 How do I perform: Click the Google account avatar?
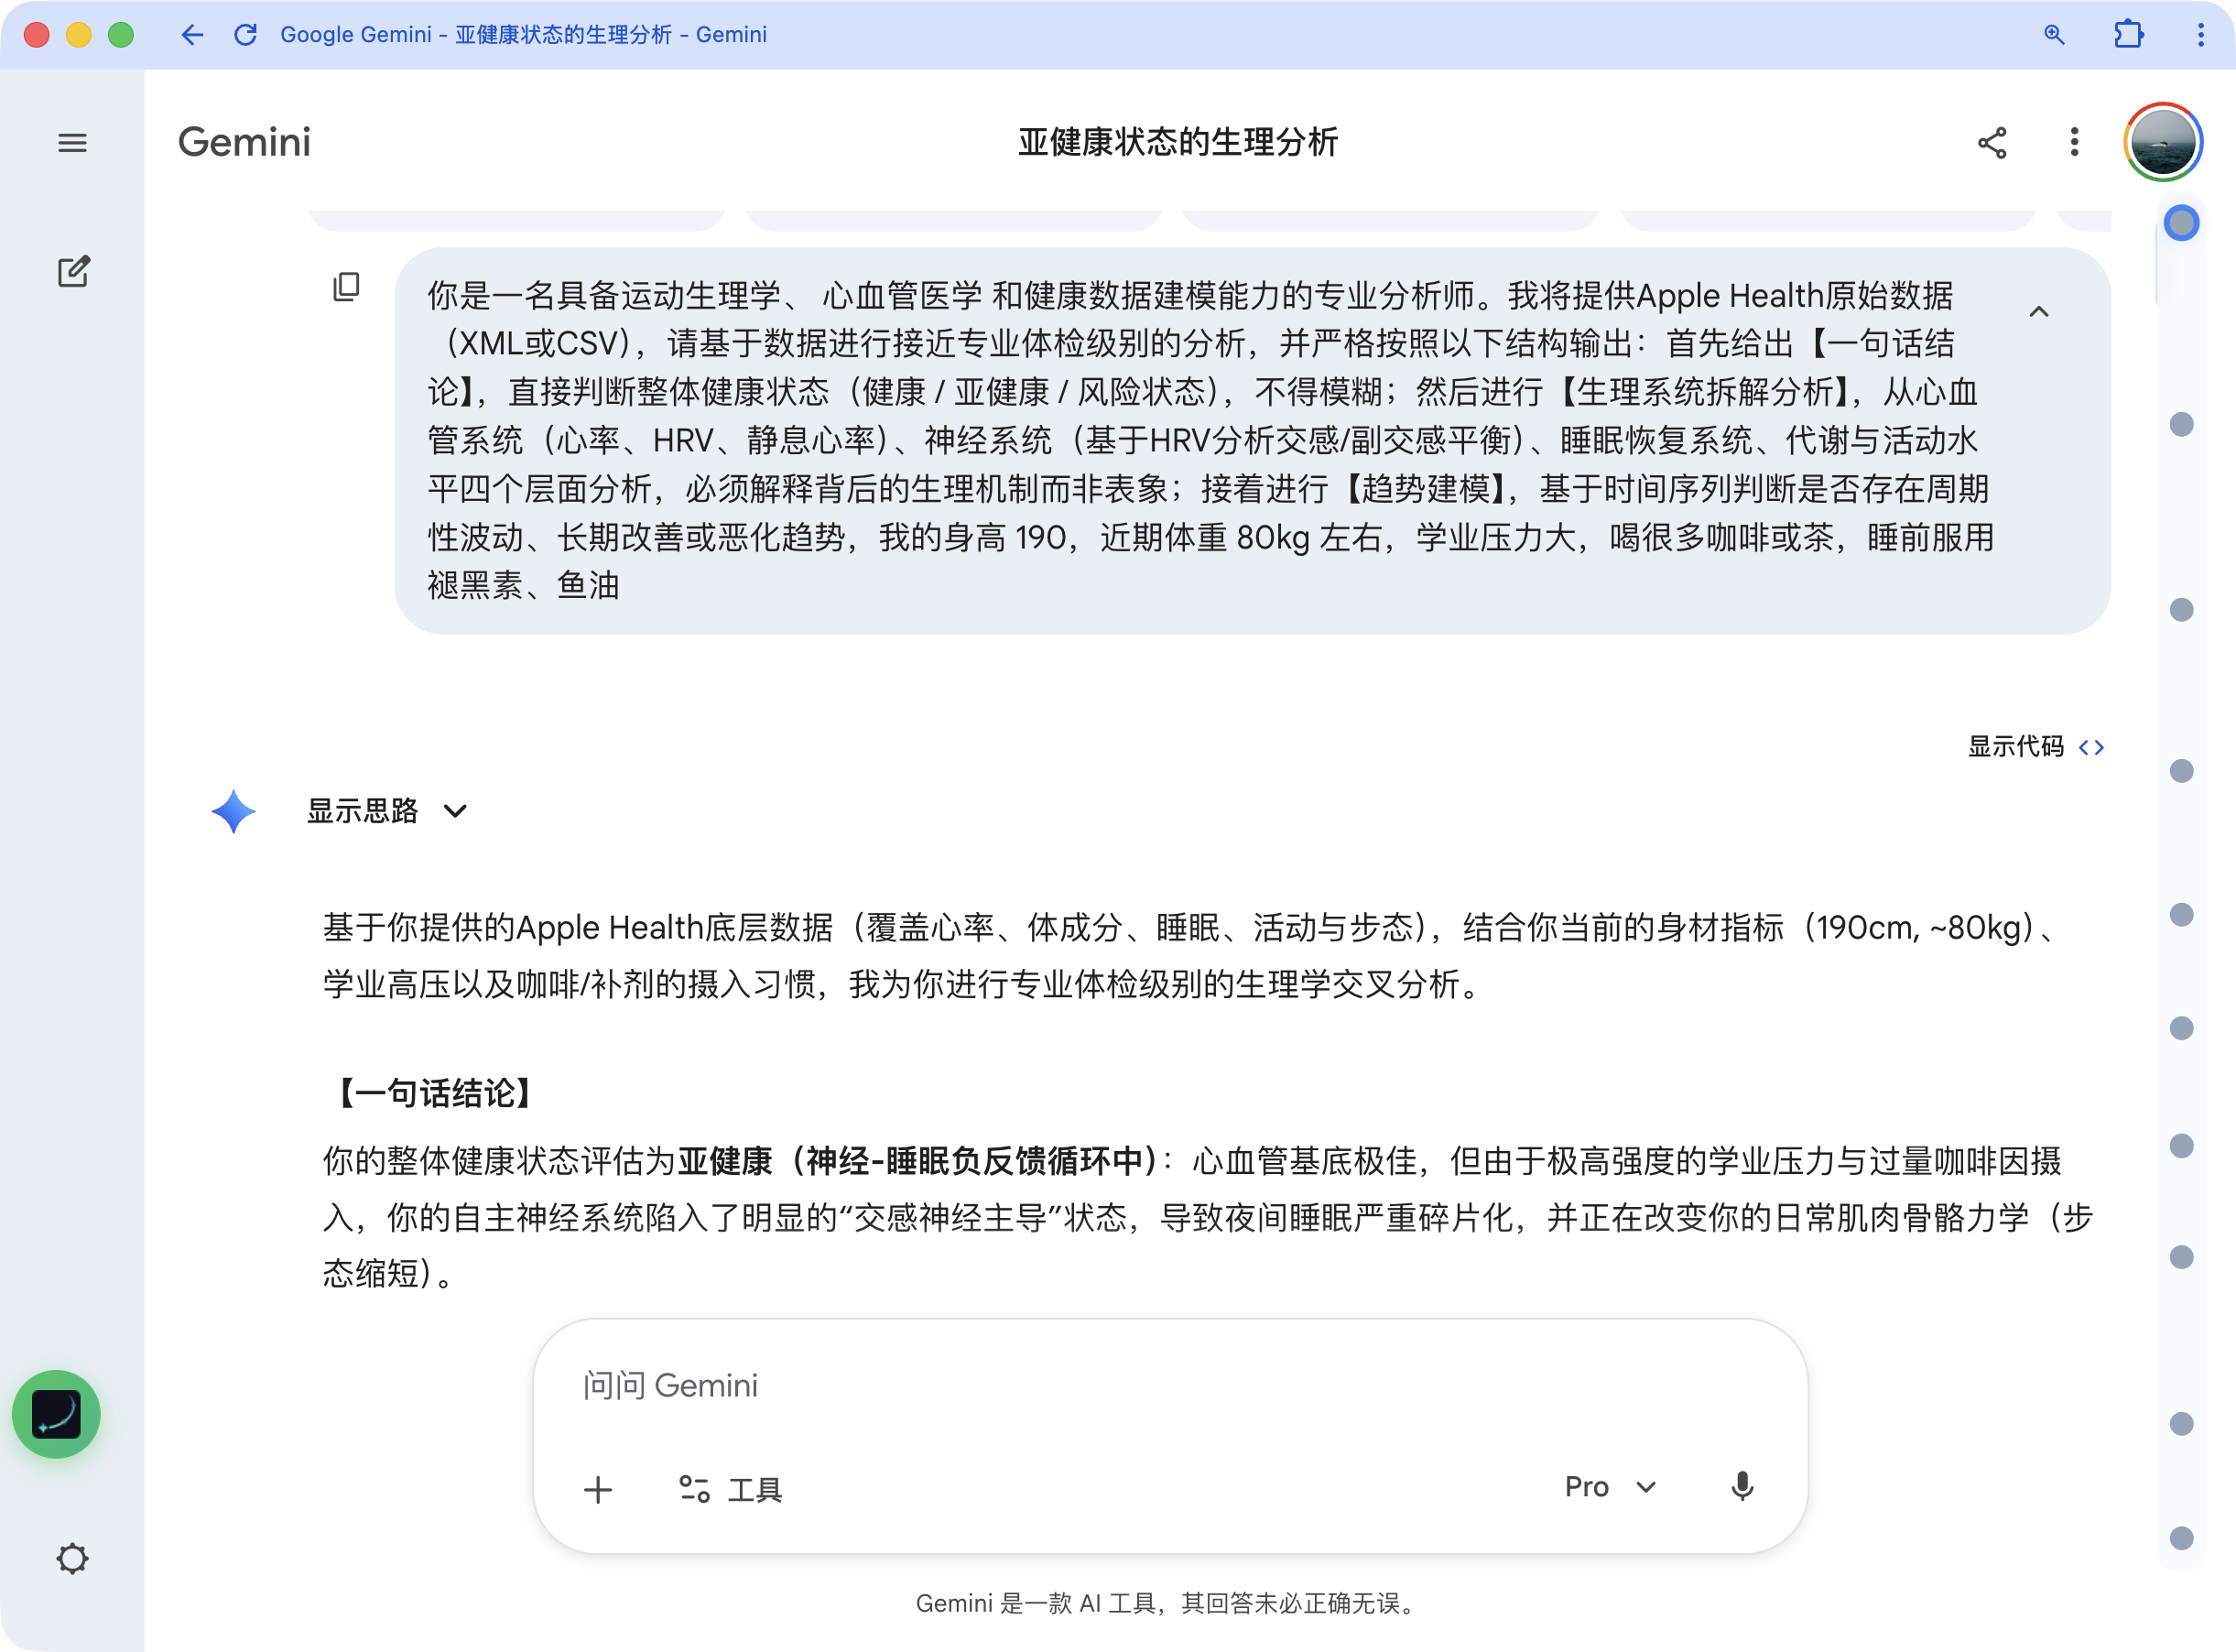click(x=2162, y=143)
